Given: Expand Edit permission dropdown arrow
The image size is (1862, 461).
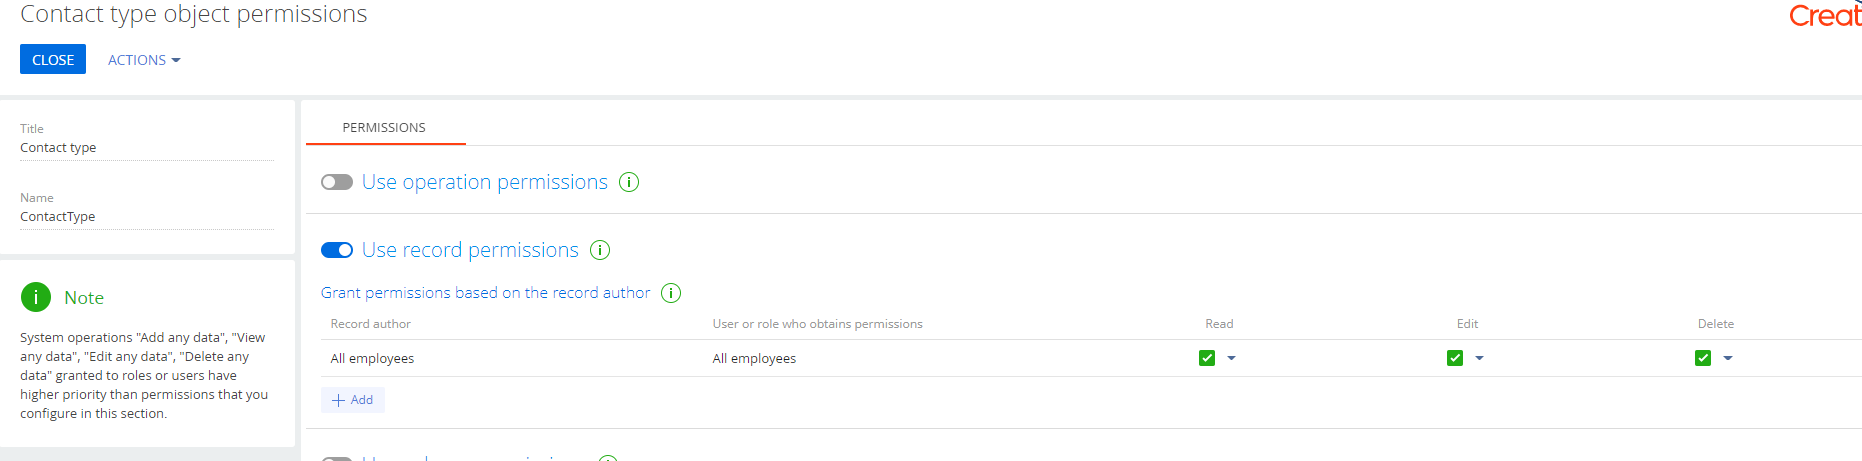Looking at the screenshot, I should [1479, 358].
